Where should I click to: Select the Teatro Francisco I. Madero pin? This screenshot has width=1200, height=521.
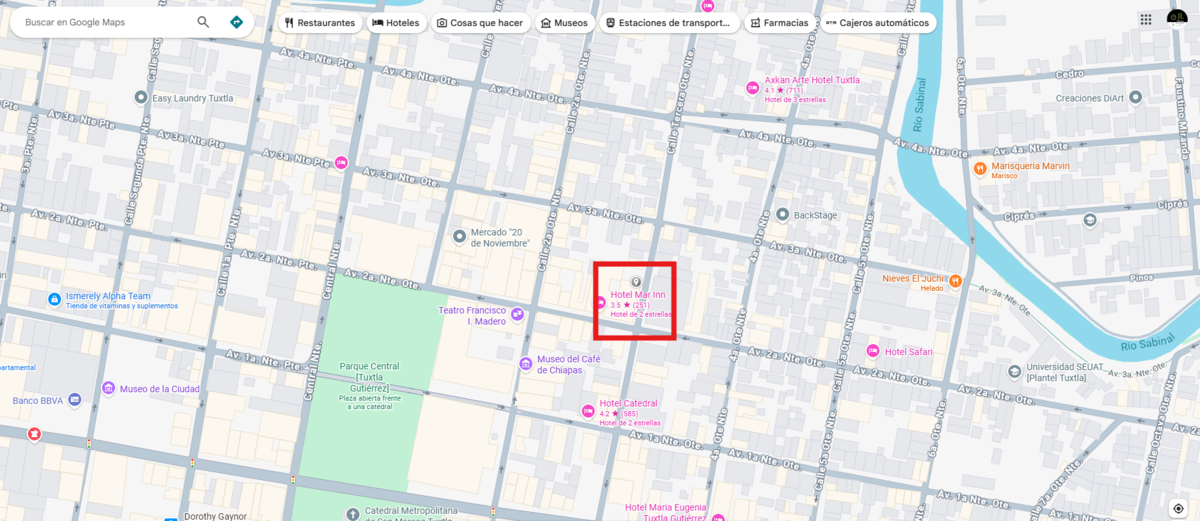[x=517, y=315]
